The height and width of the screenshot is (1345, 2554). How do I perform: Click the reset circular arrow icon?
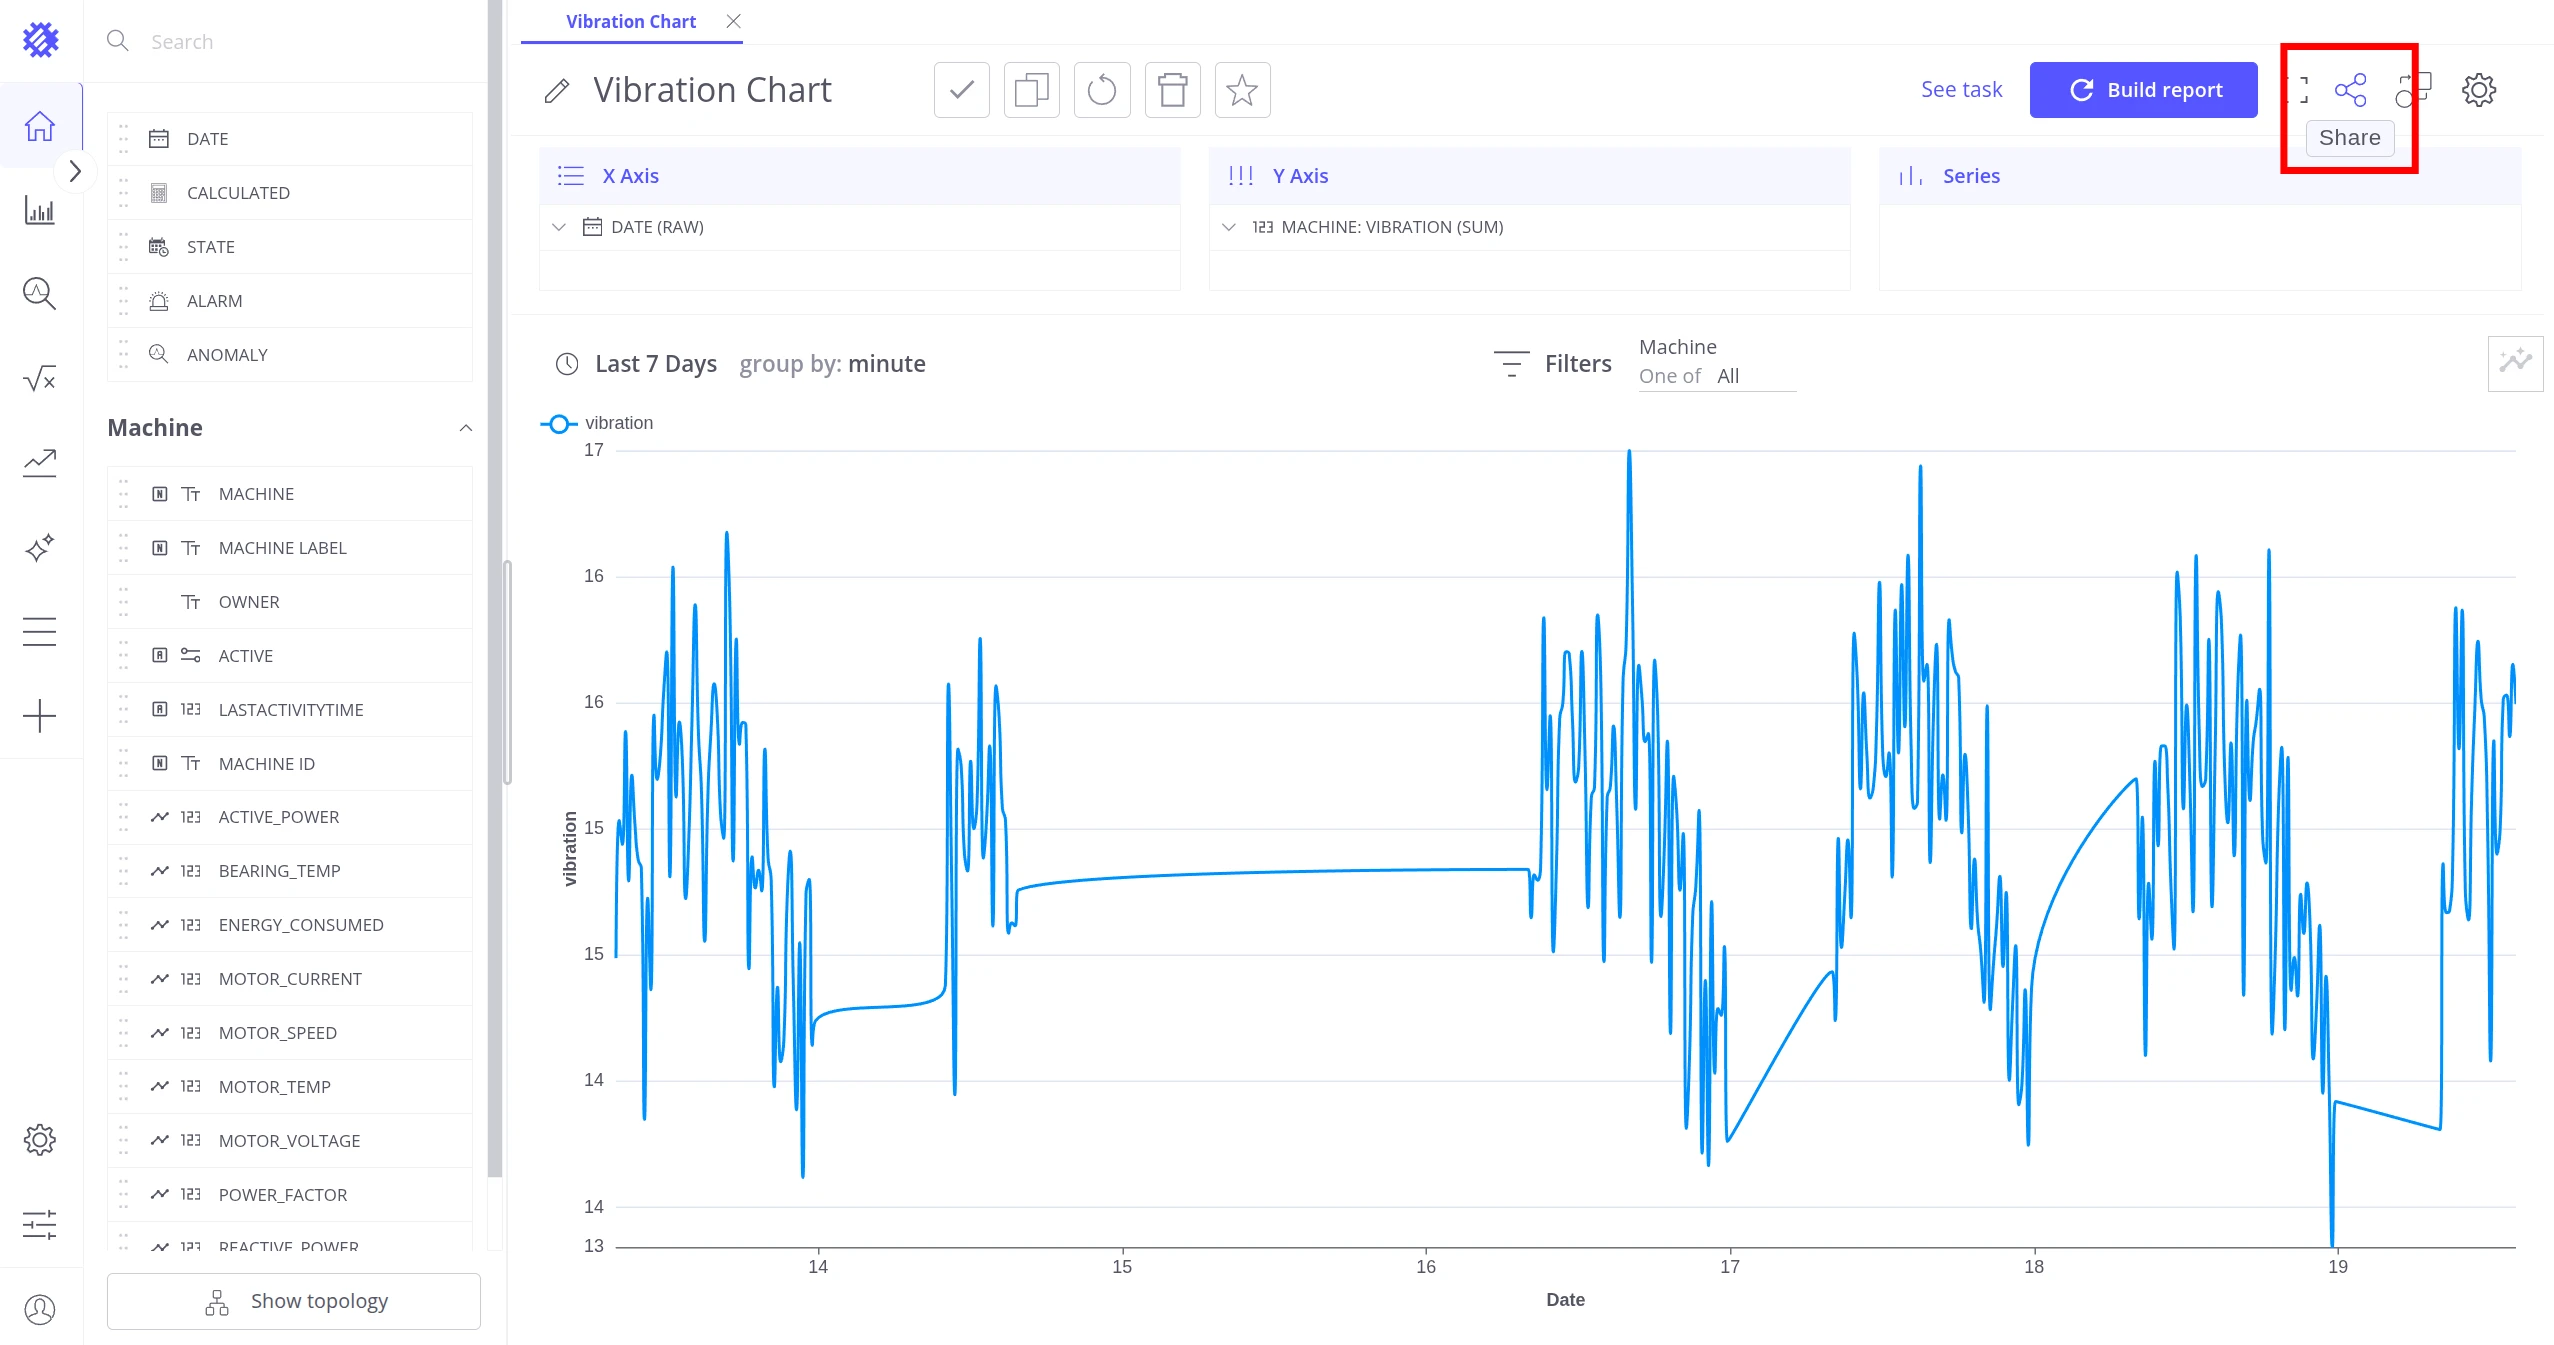point(1102,90)
